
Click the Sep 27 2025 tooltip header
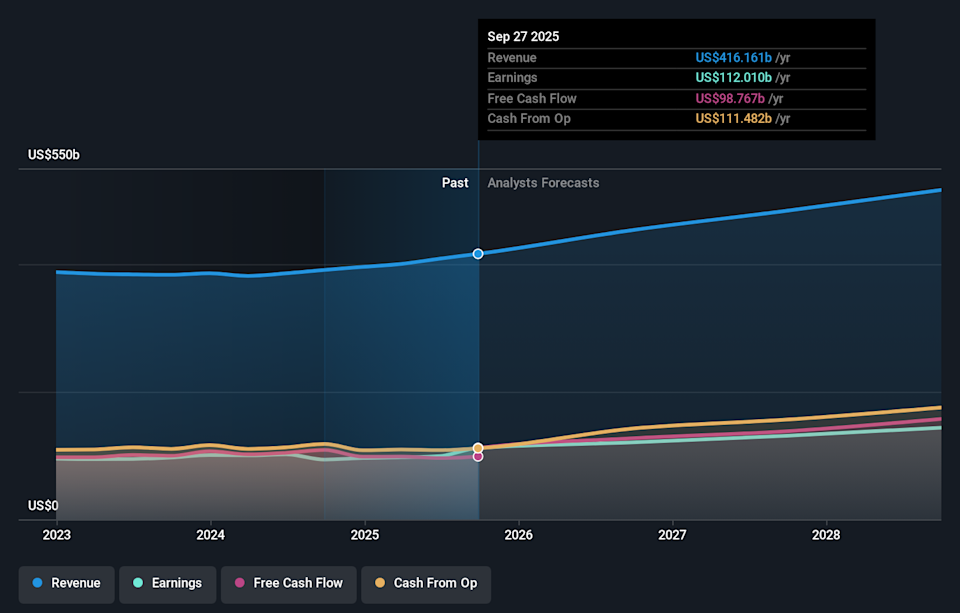tap(523, 36)
